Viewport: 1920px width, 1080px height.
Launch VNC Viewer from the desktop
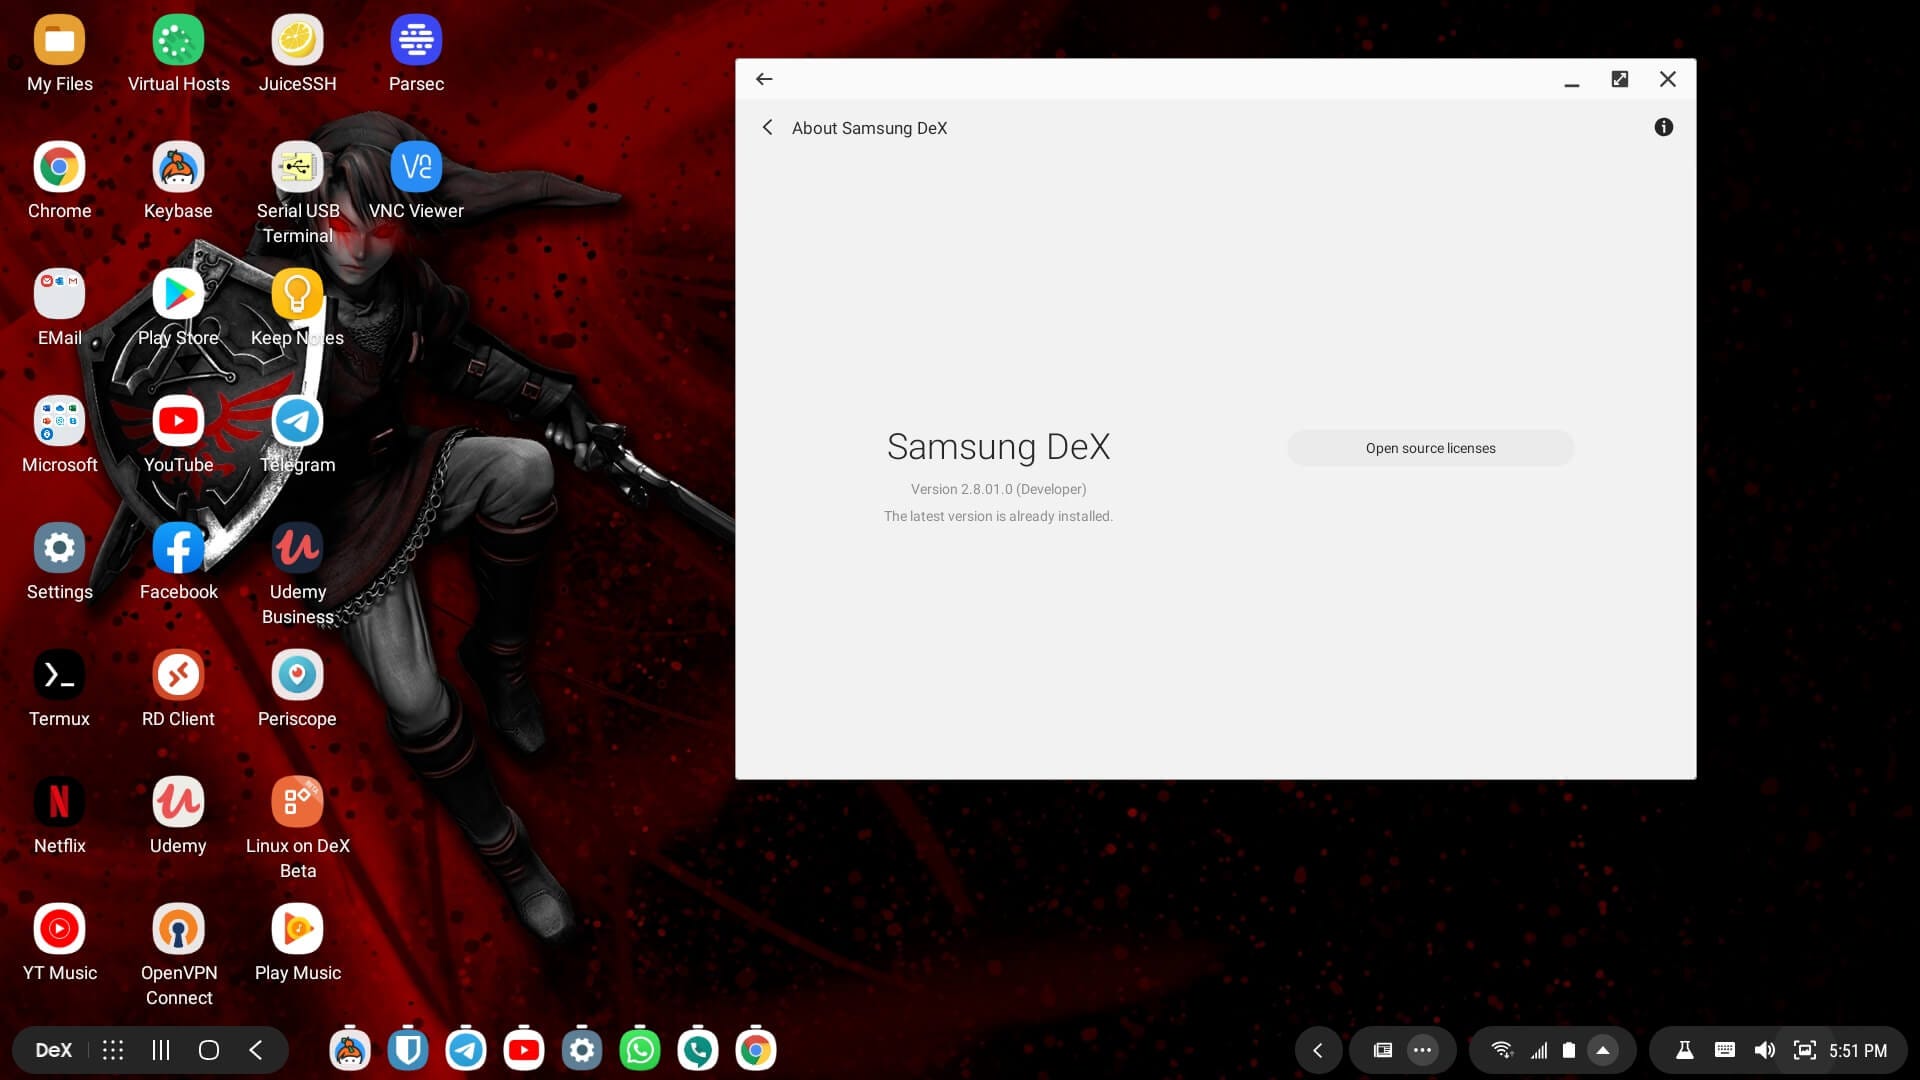point(416,167)
